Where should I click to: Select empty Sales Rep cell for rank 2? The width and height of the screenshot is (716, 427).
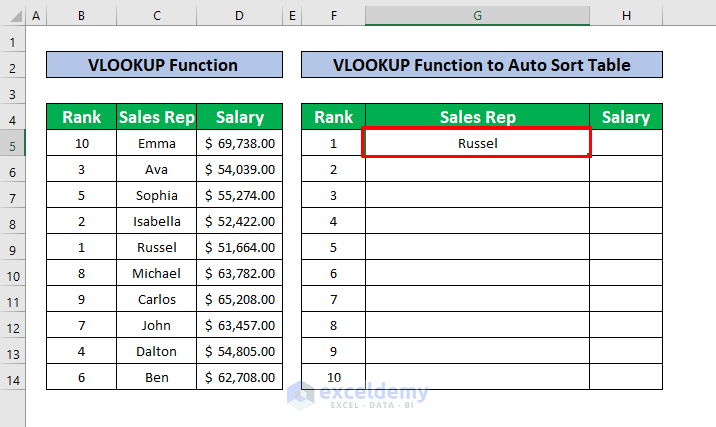(x=477, y=169)
